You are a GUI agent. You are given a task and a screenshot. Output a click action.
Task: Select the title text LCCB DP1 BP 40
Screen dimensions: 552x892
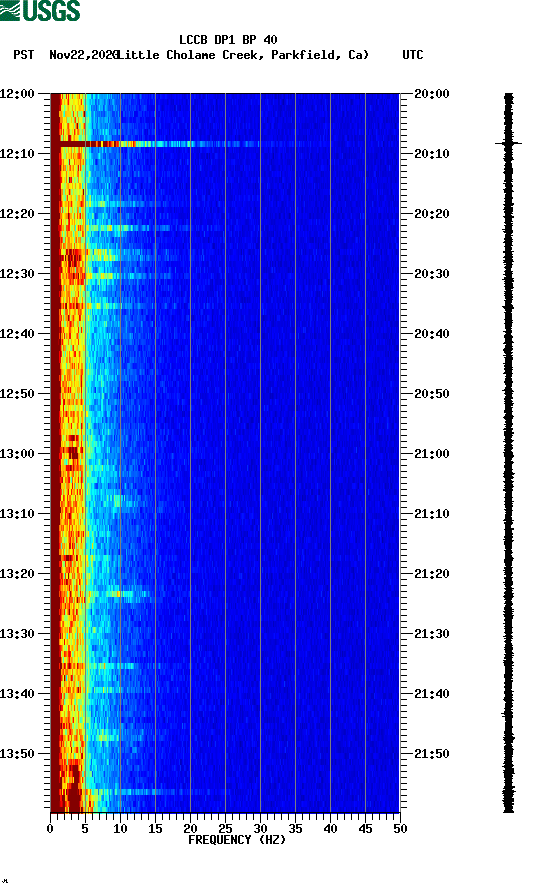click(228, 40)
